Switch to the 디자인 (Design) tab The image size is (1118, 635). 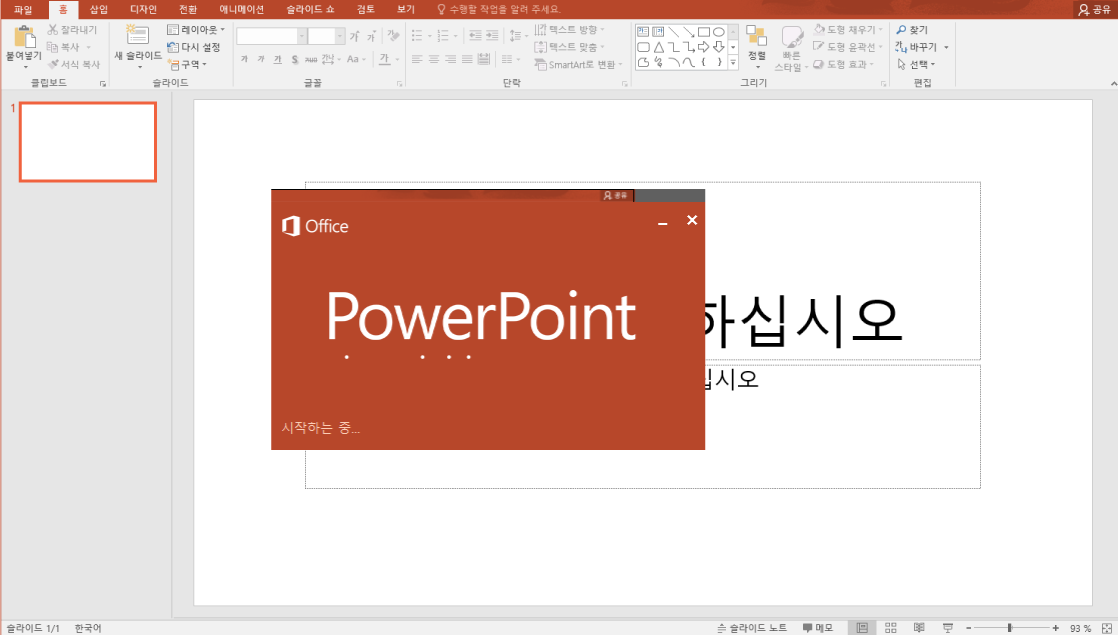(x=143, y=9)
